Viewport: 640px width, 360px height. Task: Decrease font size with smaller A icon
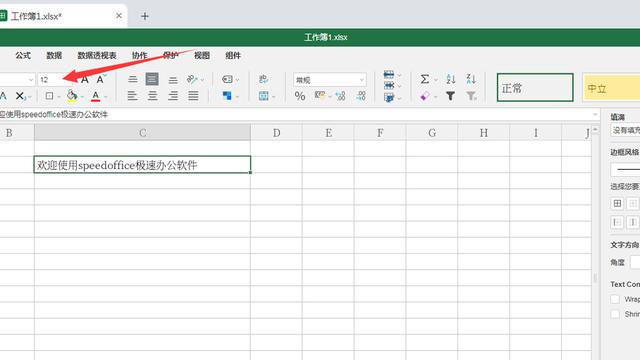pos(100,79)
